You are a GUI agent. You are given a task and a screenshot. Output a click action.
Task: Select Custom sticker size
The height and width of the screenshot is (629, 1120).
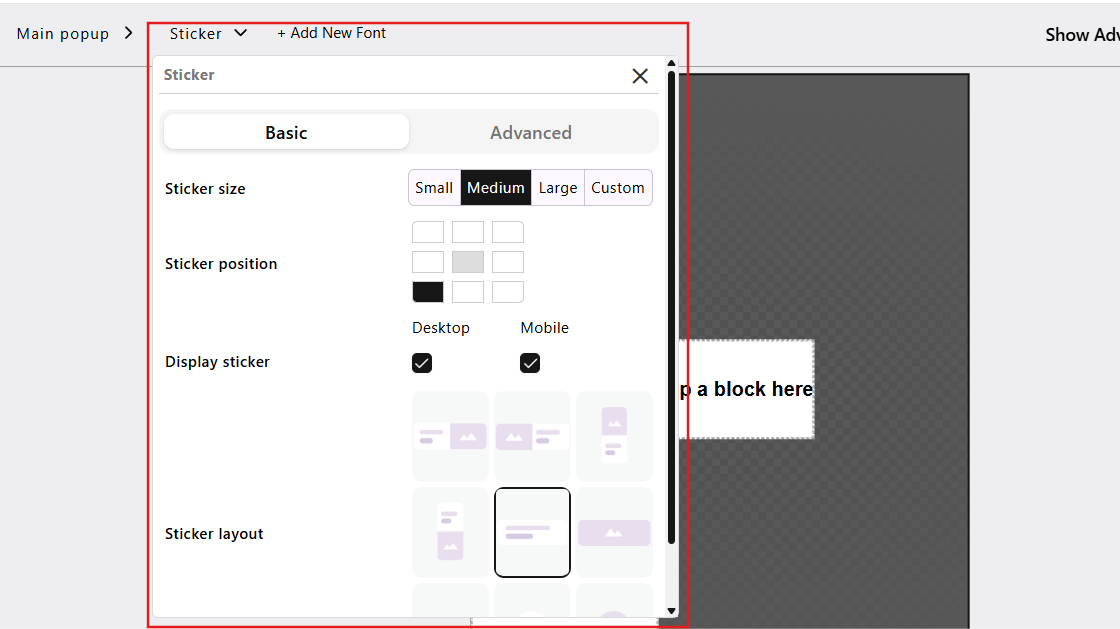(618, 188)
